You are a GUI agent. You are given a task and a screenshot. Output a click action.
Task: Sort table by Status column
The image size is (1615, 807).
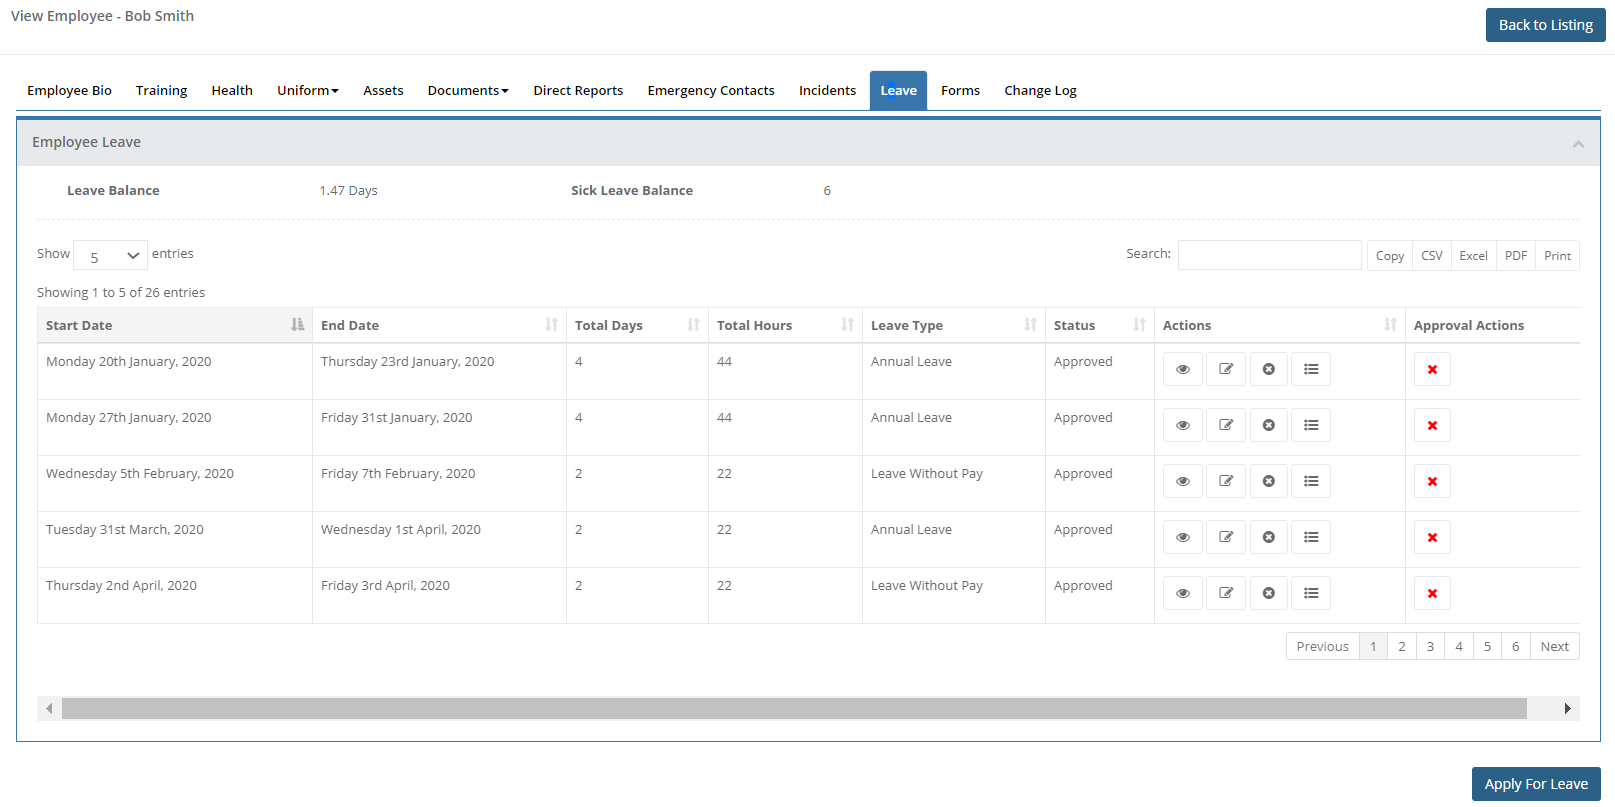(x=1100, y=325)
